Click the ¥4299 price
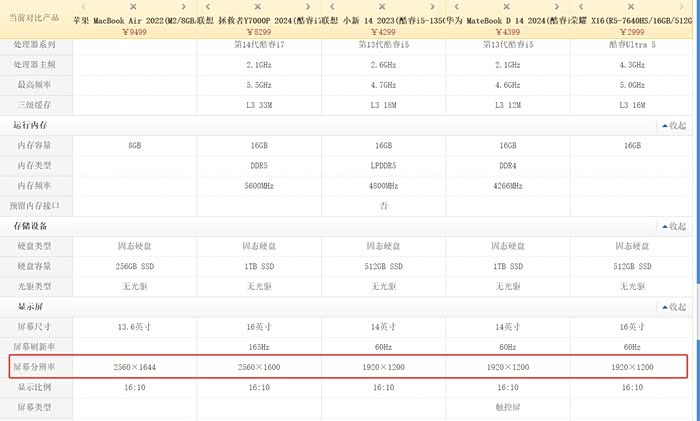This screenshot has height=421, width=700. click(383, 32)
